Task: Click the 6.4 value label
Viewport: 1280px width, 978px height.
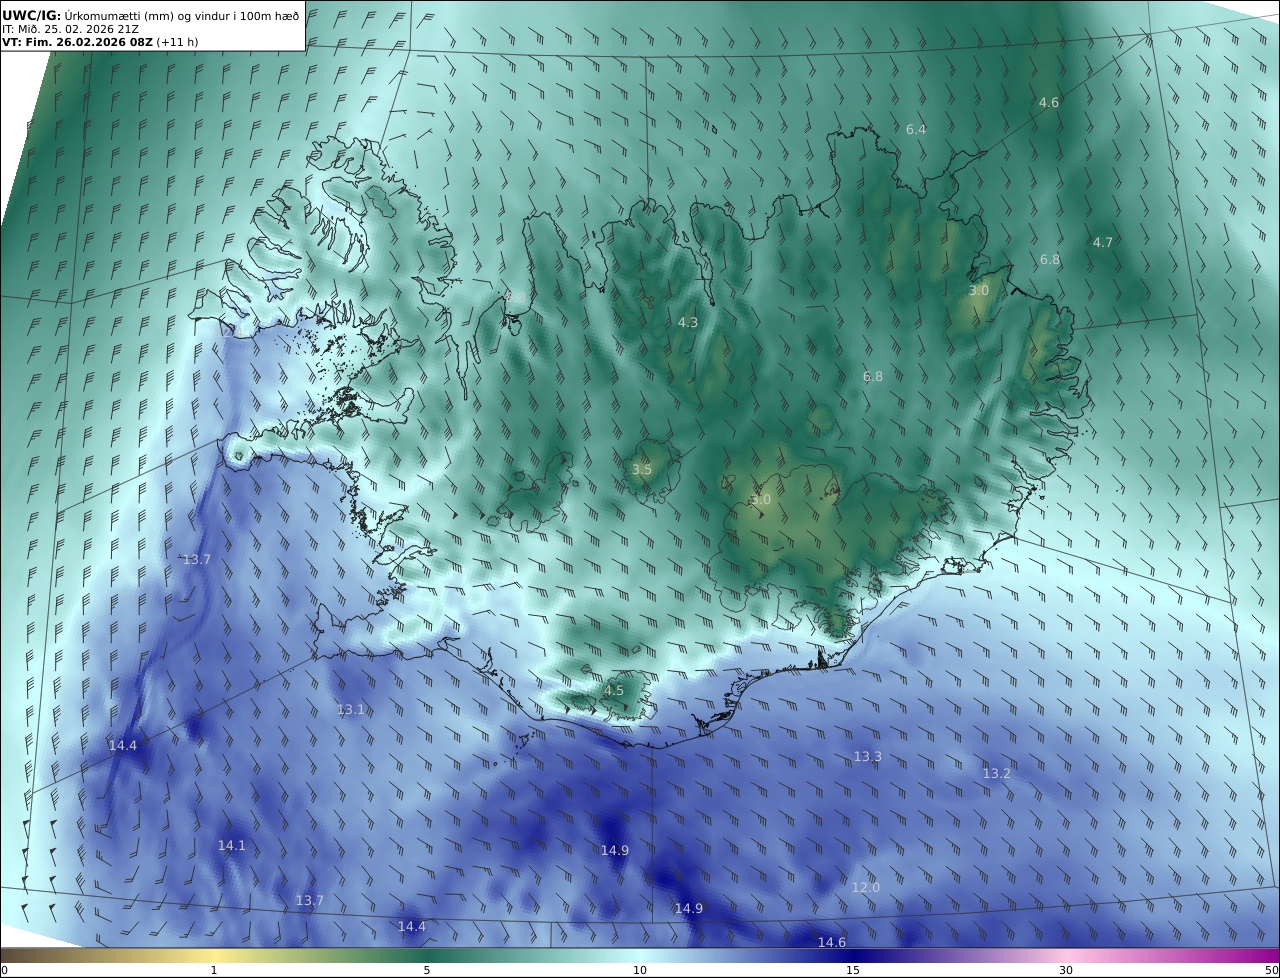Action: click(x=915, y=129)
